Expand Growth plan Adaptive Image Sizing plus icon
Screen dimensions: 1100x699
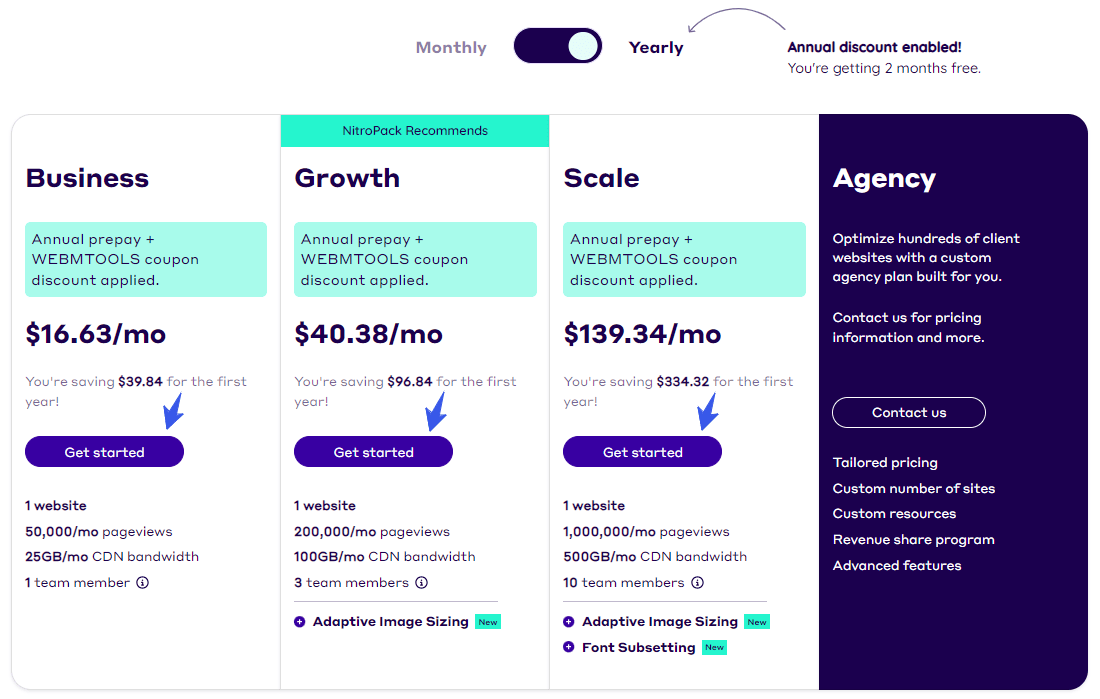tap(300, 622)
